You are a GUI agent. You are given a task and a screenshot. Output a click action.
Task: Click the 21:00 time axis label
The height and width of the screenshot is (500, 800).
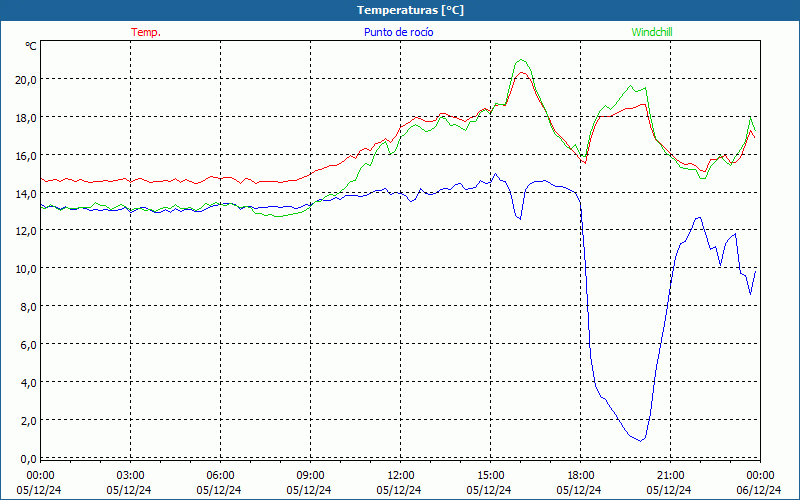click(x=670, y=476)
